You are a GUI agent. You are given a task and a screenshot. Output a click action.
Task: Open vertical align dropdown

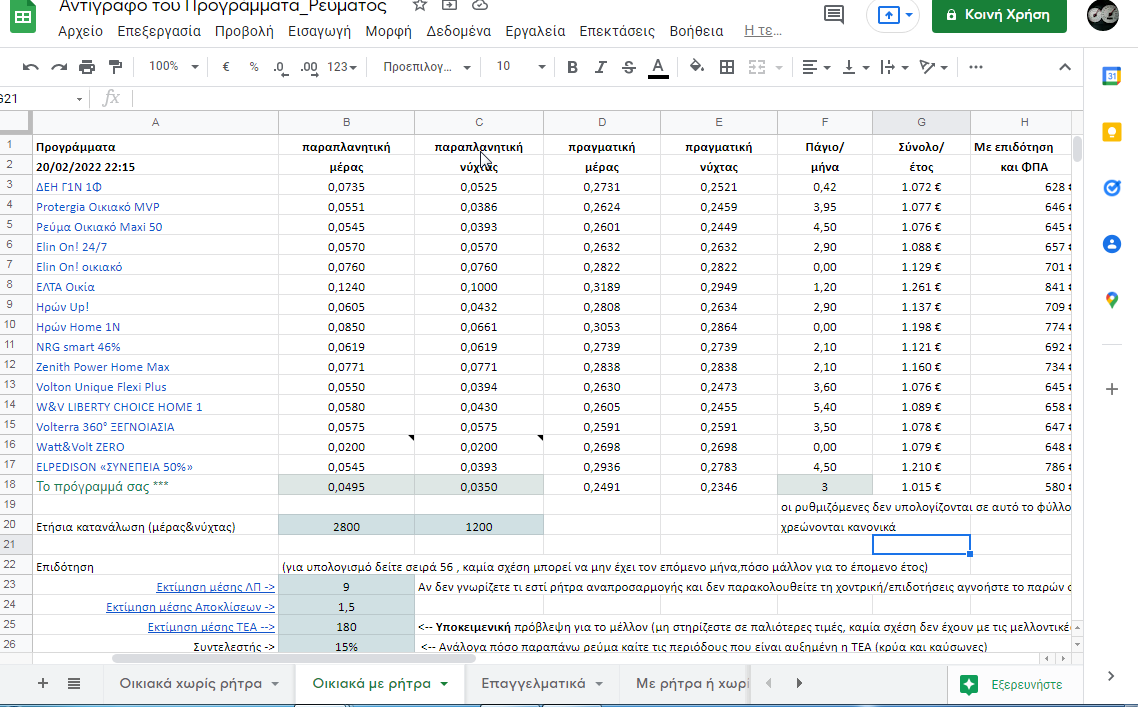[856, 68]
